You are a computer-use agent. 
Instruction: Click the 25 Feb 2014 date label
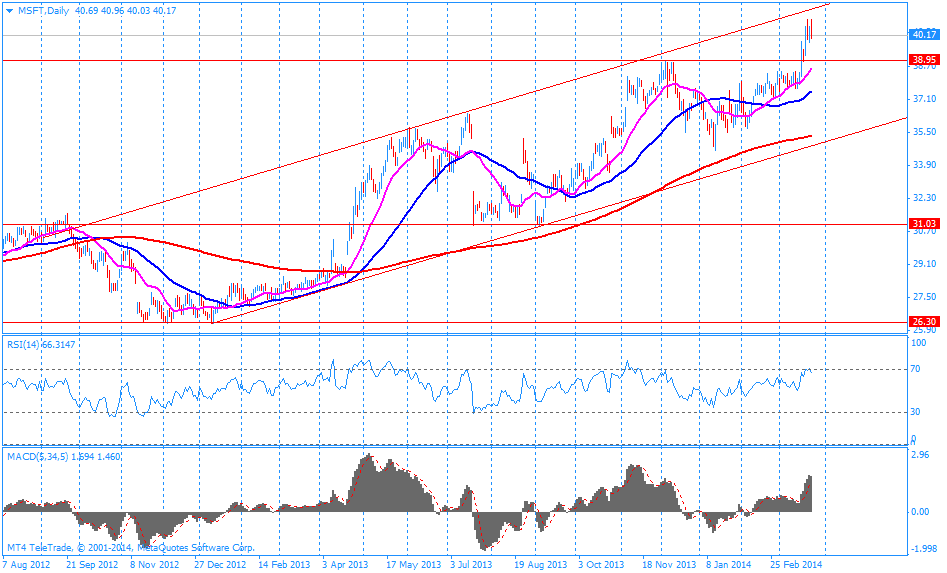(796, 565)
